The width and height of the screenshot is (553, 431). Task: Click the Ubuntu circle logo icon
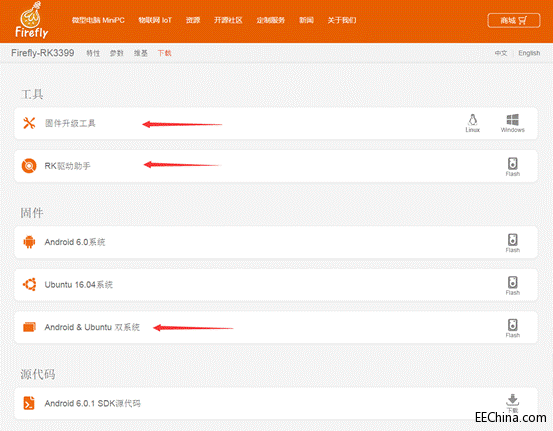(x=29, y=284)
